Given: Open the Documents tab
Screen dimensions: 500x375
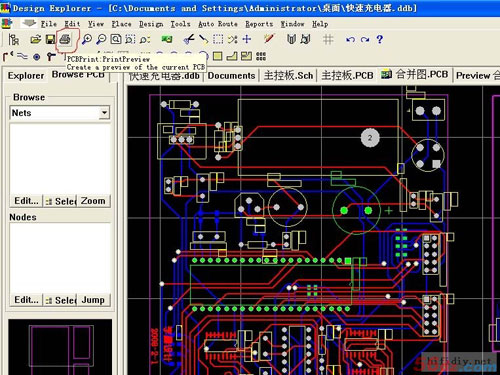Looking at the screenshot, I should (232, 76).
